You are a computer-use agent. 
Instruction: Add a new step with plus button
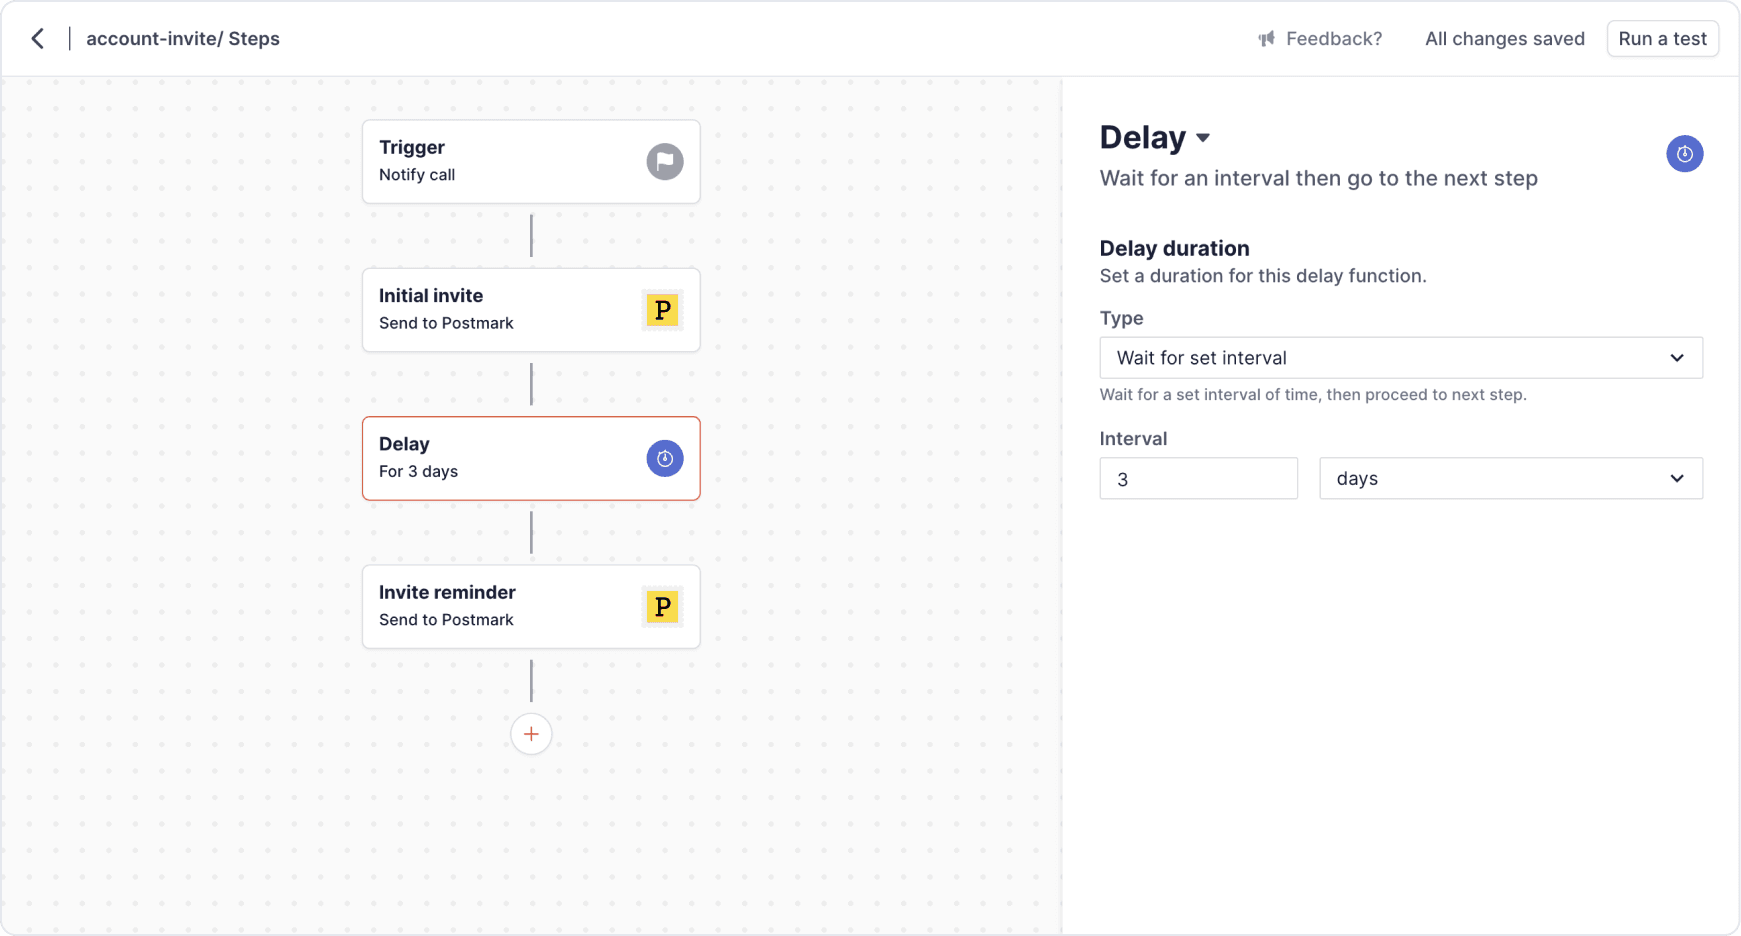531,734
